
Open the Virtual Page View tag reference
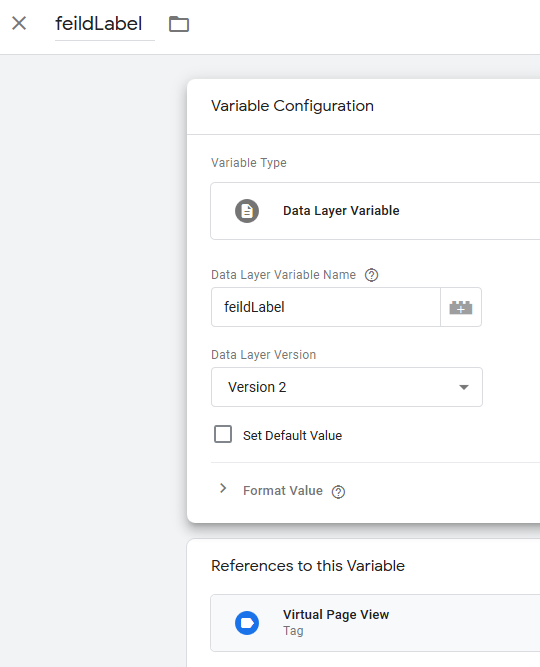pos(375,623)
